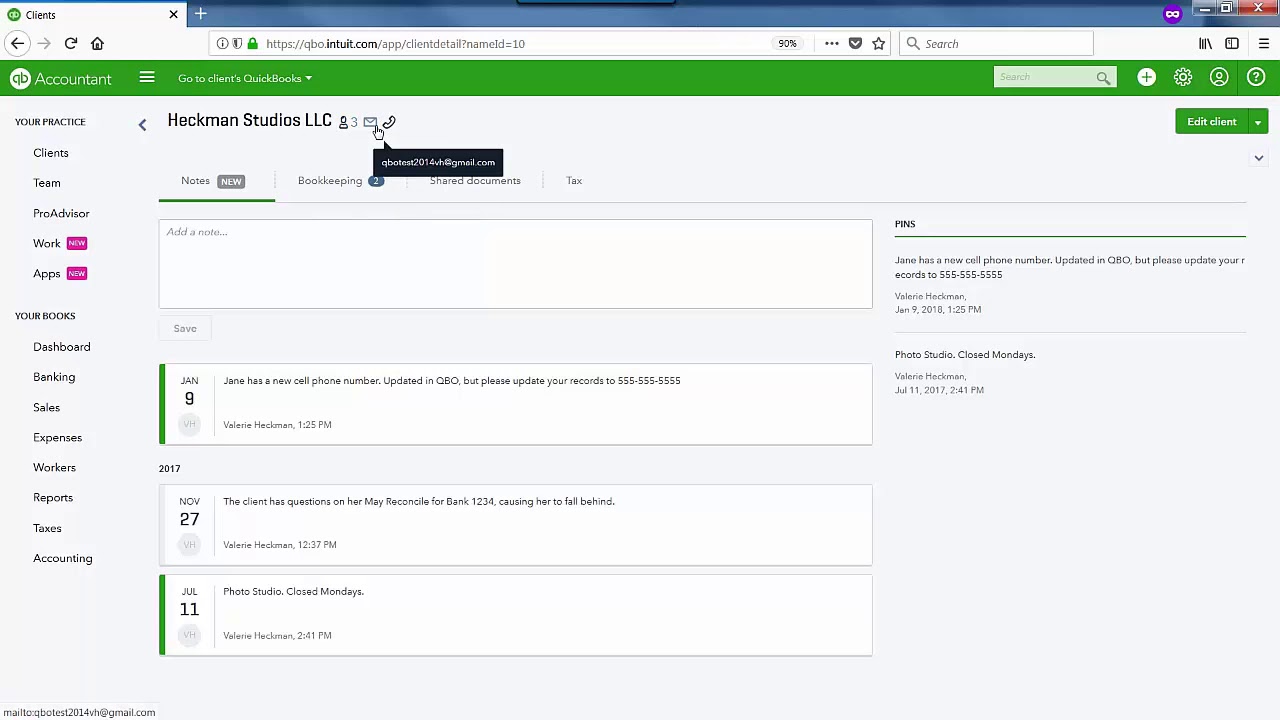Screen dimensions: 1280x720
Task: Click the QuickBooks Accountant logo
Action: click(61, 79)
